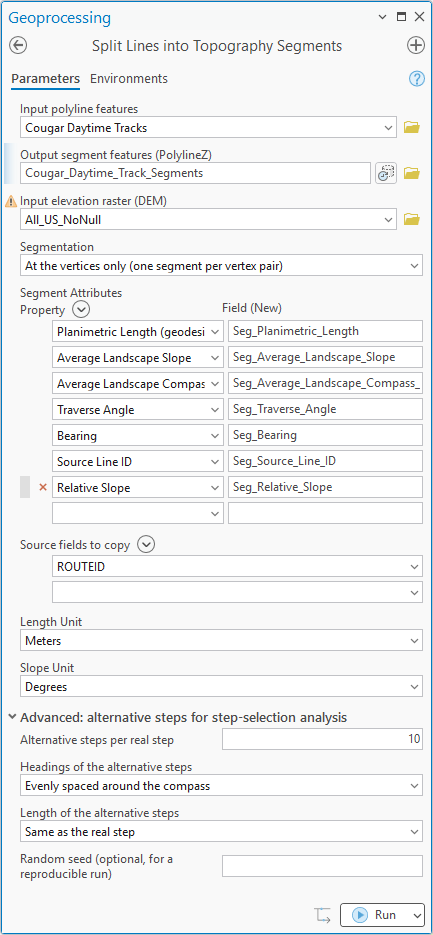
Task: Edit the Seg_Traverse_Angle field name
Action: pos(325,409)
